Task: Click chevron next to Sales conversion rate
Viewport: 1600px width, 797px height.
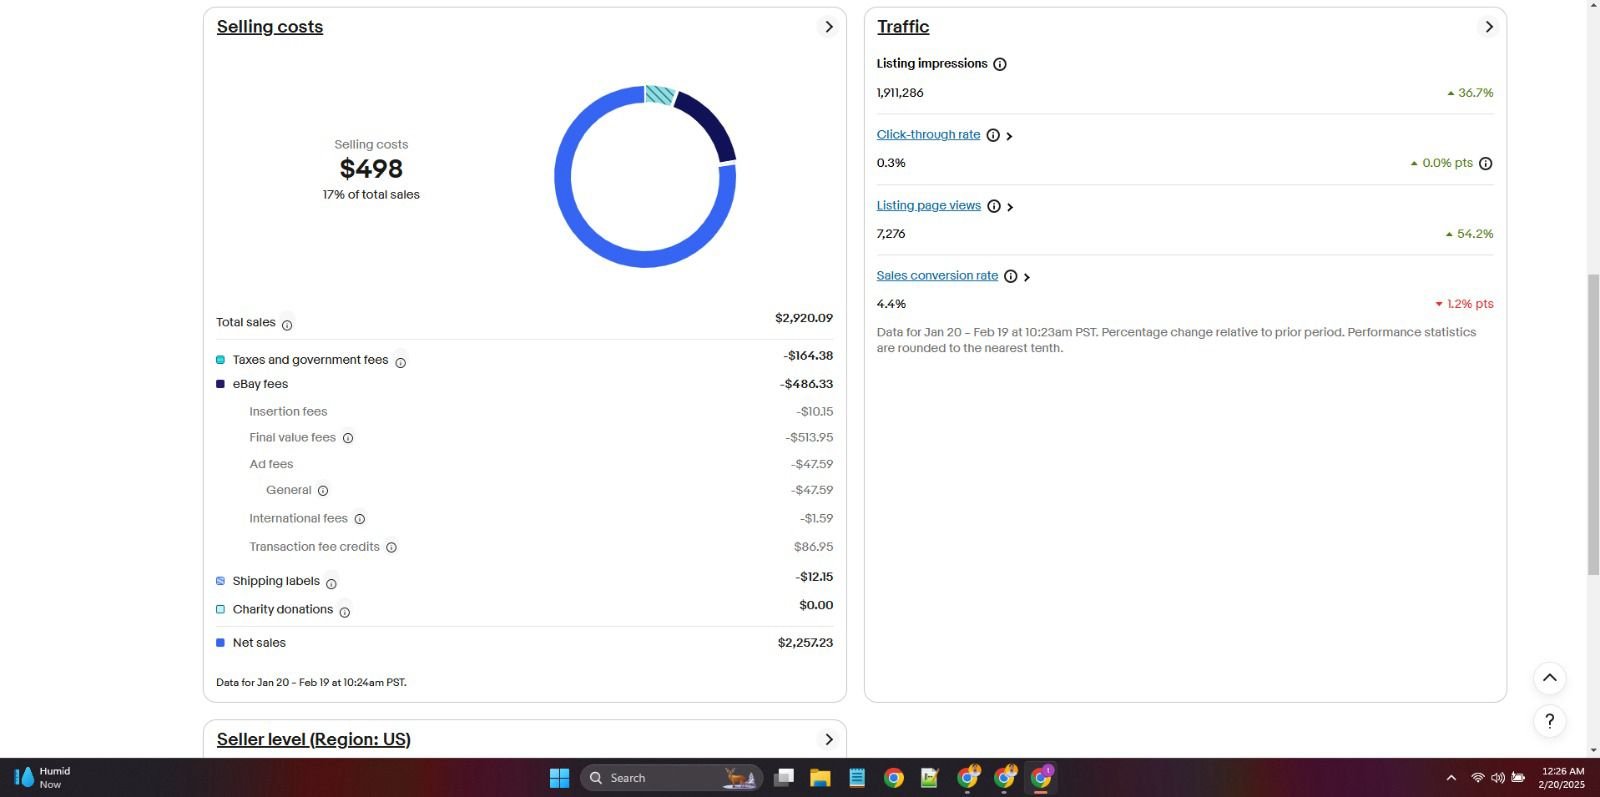Action: tap(1027, 277)
